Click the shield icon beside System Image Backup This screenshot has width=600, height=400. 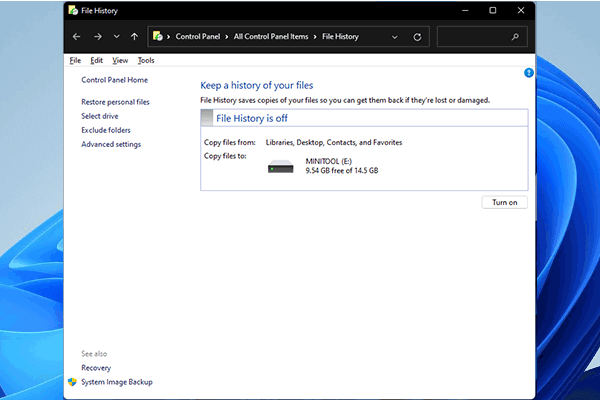(x=72, y=382)
